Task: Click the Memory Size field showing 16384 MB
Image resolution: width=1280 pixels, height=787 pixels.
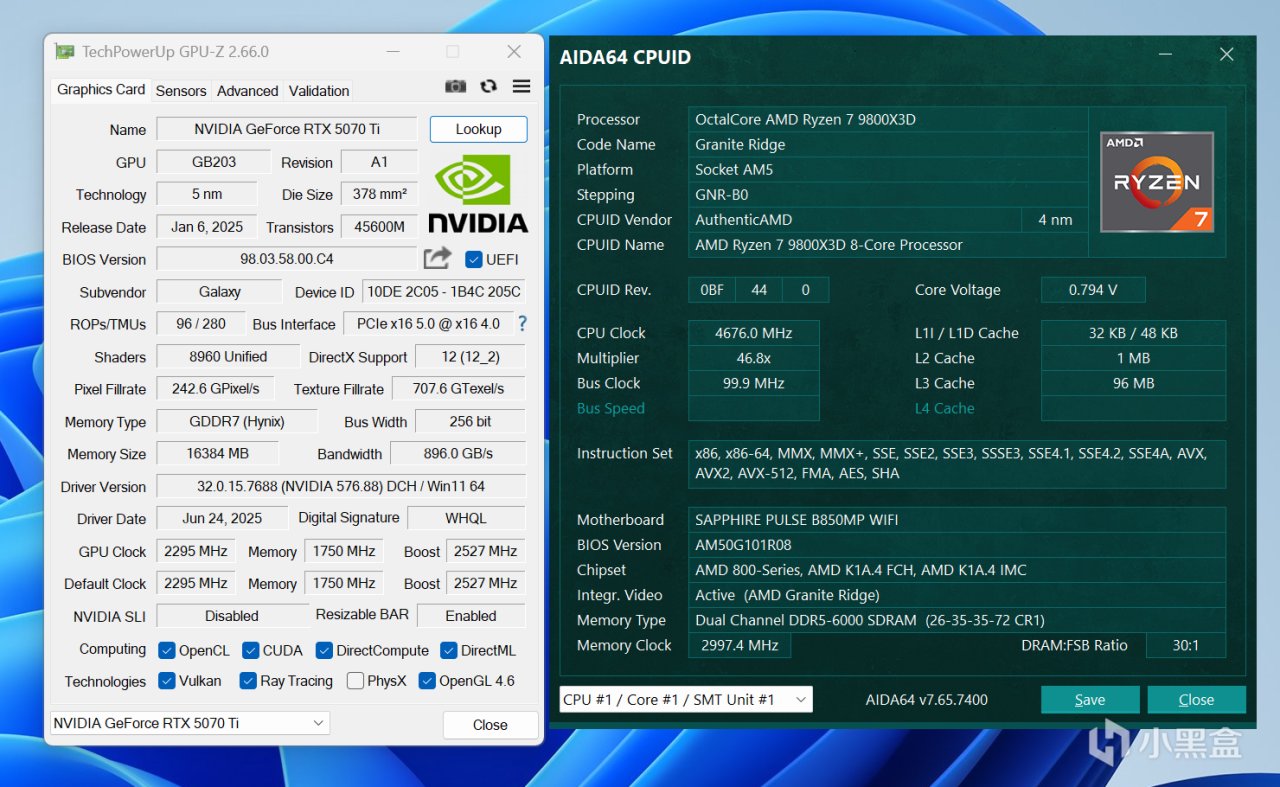Action: tap(217, 454)
